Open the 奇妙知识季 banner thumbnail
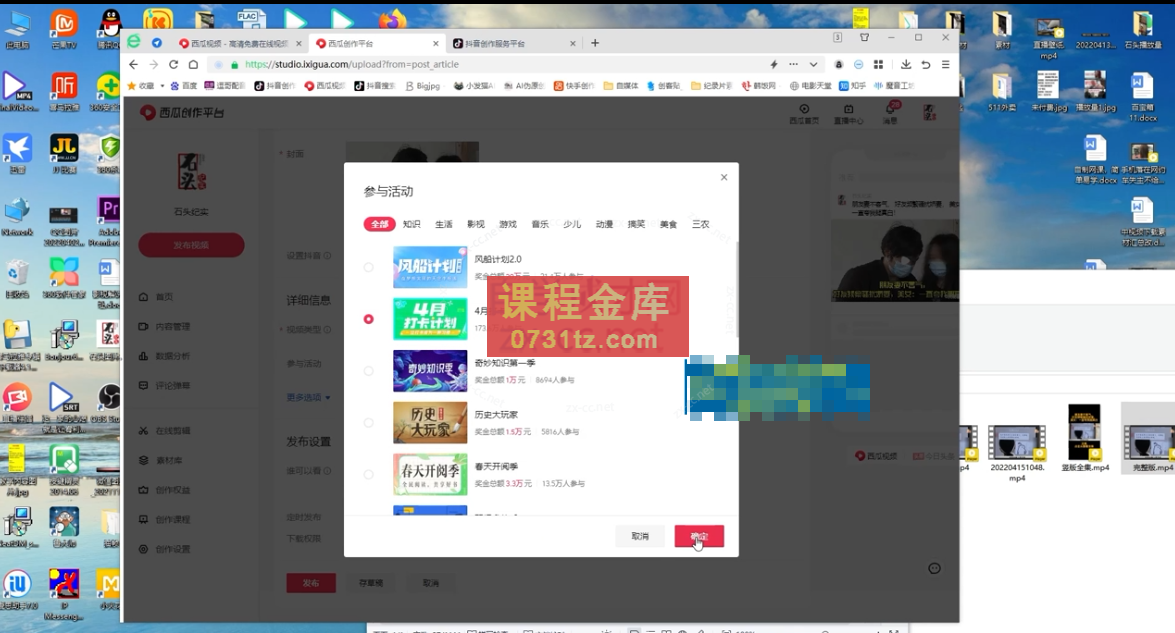Viewport: 1175px width, 633px height. click(430, 371)
